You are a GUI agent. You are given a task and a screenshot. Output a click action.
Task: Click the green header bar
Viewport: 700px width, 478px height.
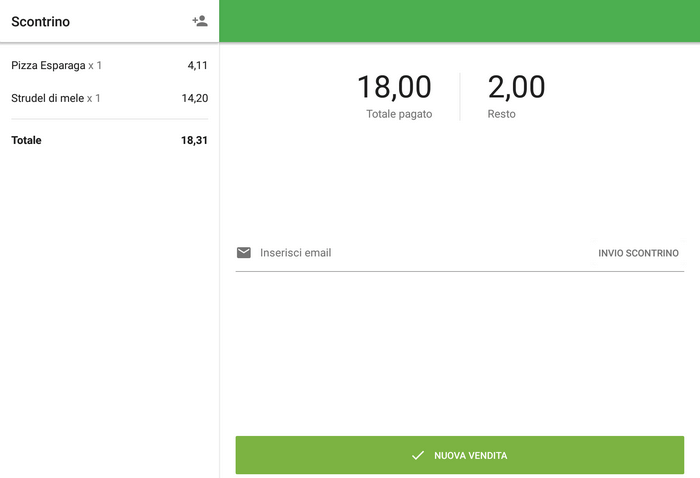459,21
